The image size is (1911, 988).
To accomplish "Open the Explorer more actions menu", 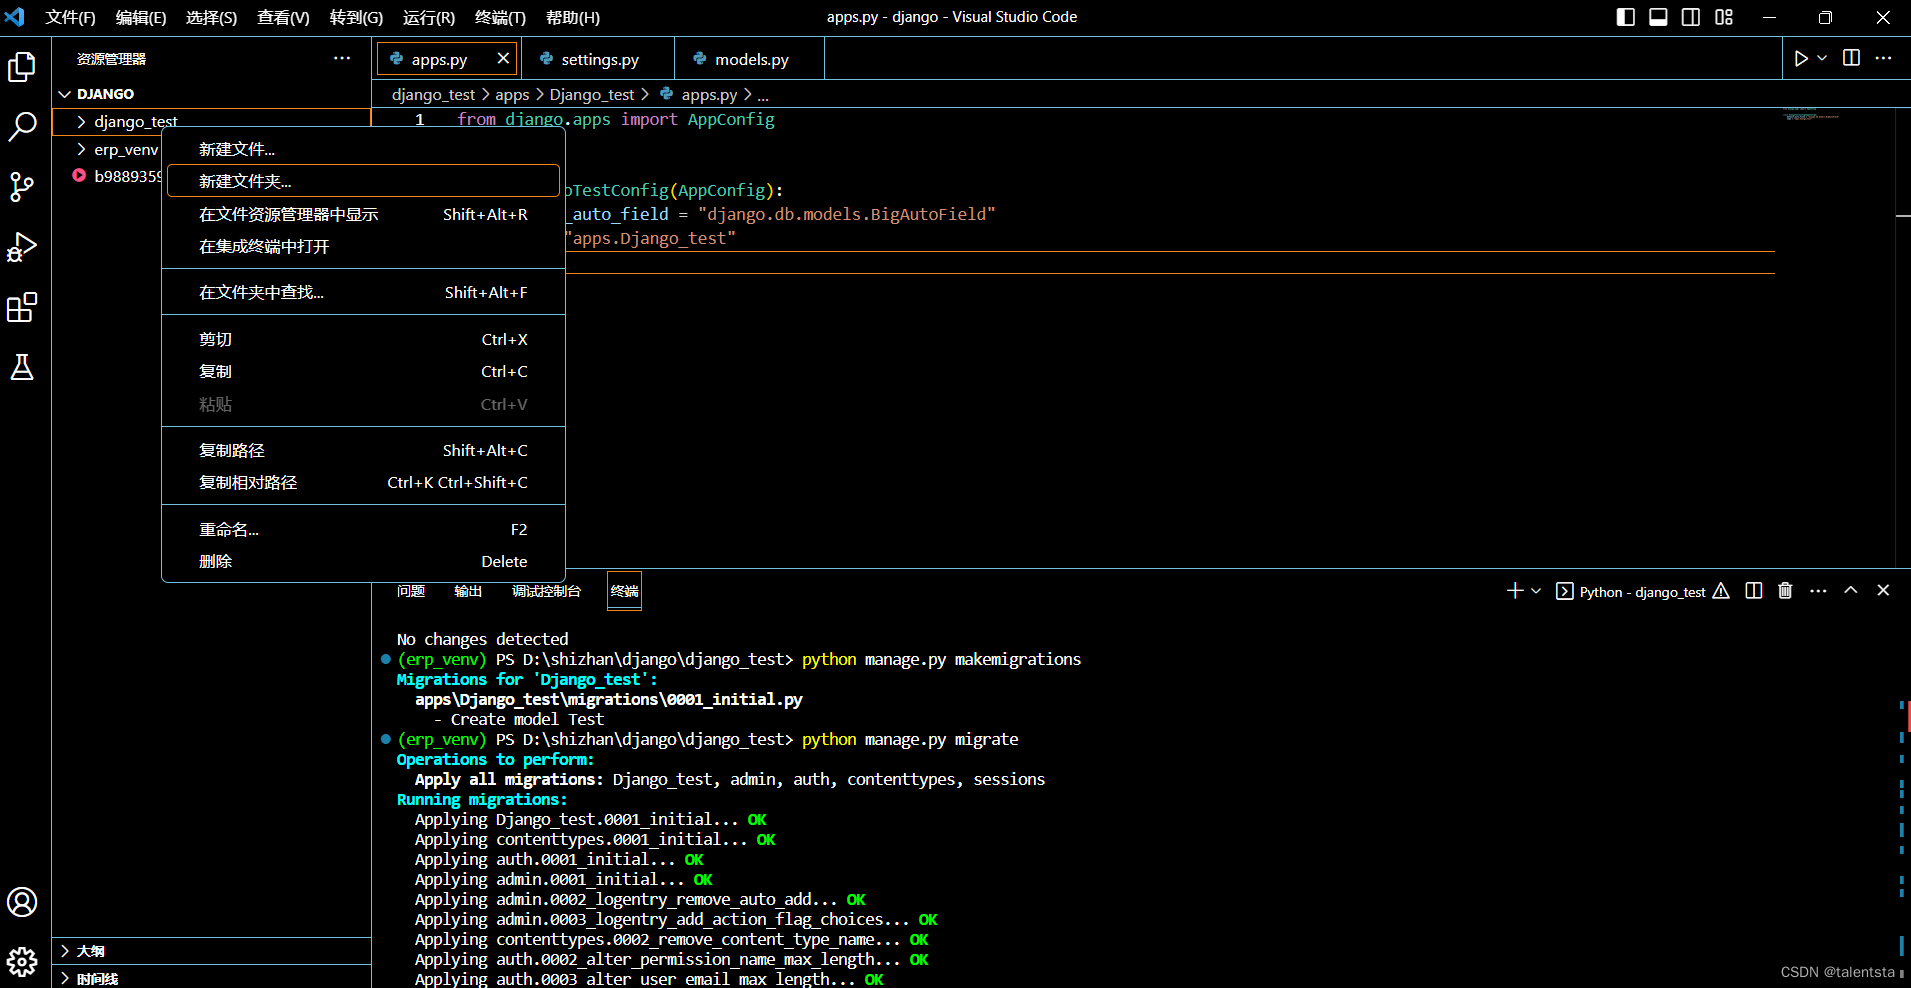I will tap(342, 58).
